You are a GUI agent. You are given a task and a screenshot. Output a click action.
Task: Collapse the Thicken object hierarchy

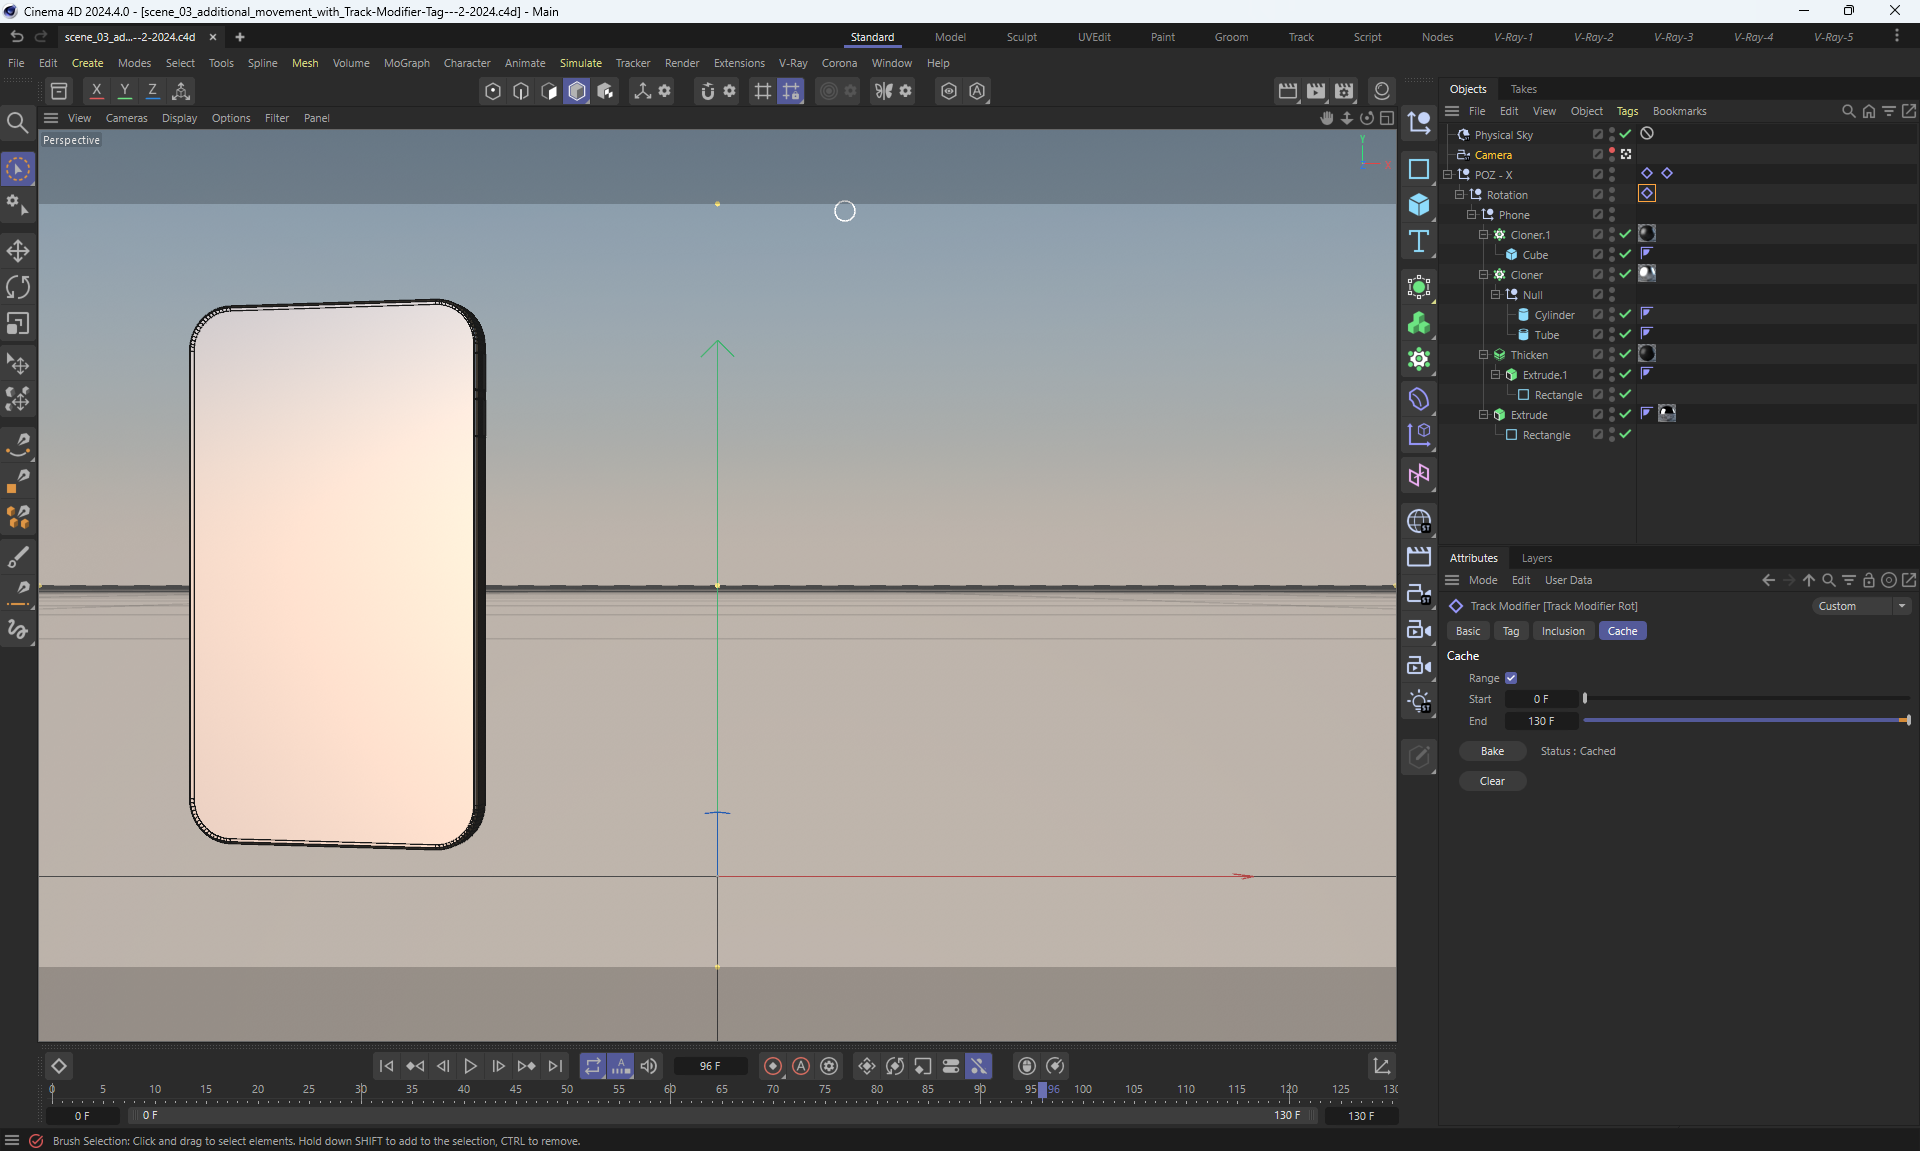click(1484, 354)
